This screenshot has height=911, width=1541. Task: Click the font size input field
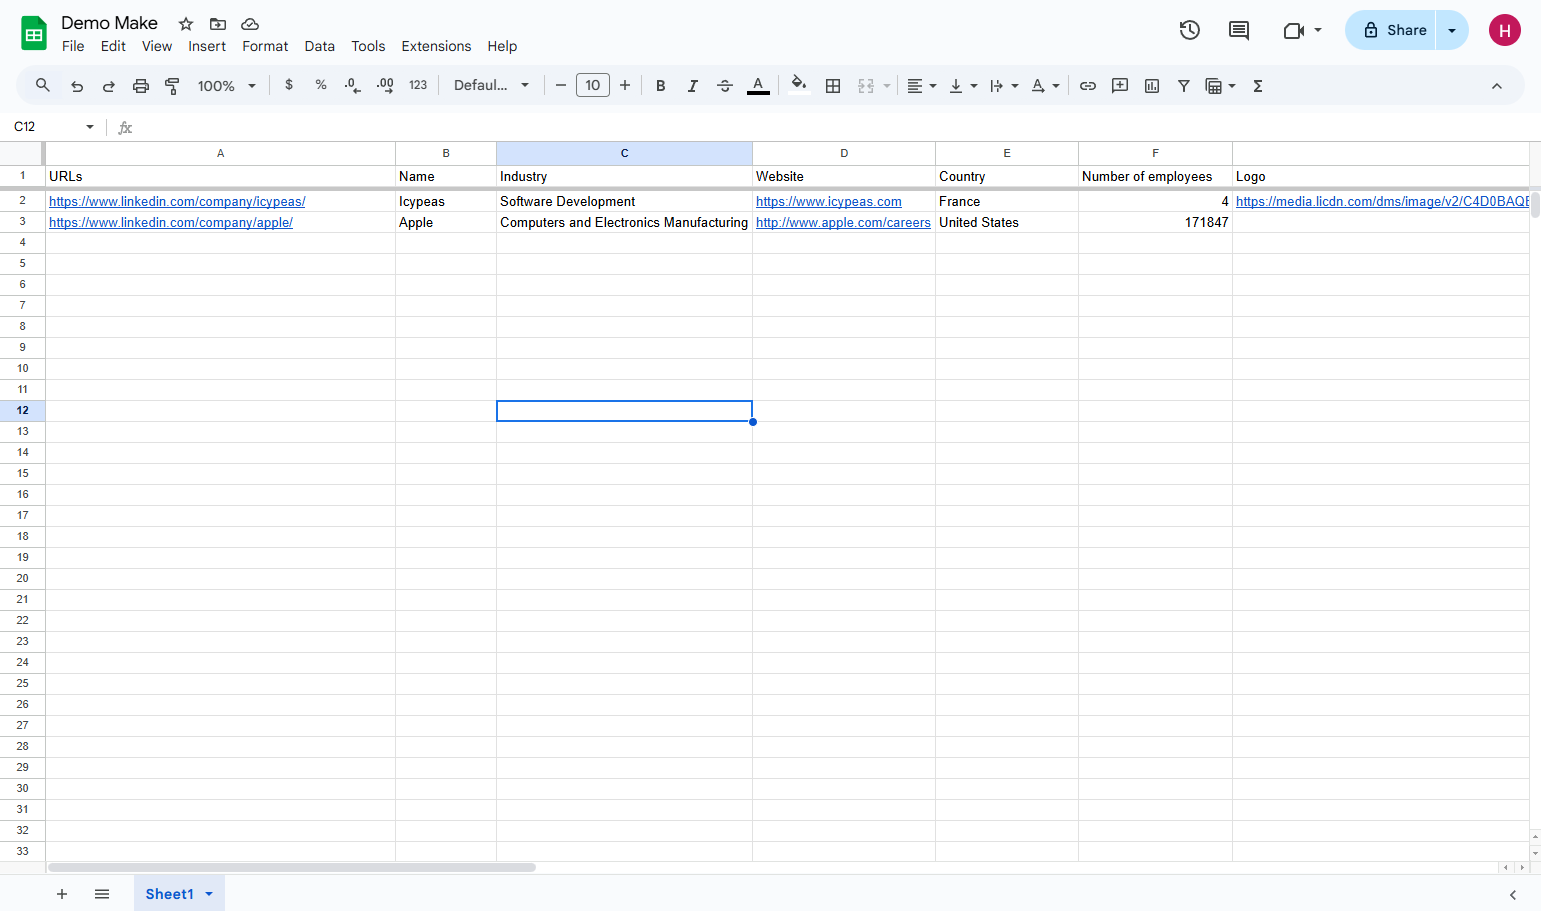pos(593,86)
